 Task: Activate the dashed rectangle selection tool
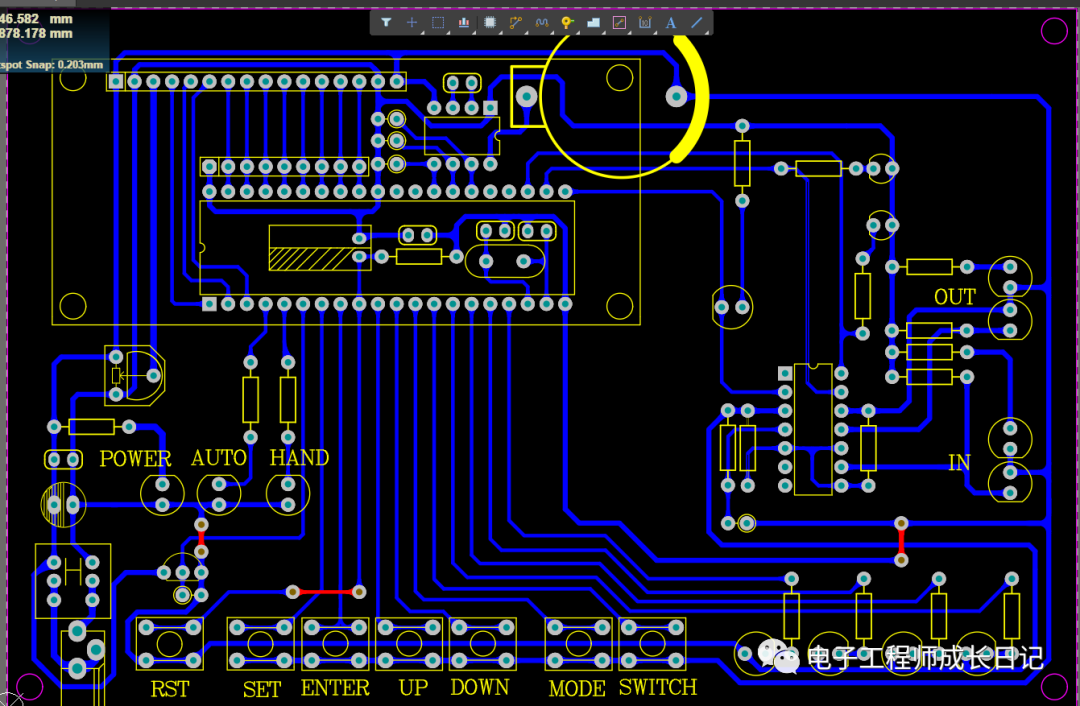[438, 23]
